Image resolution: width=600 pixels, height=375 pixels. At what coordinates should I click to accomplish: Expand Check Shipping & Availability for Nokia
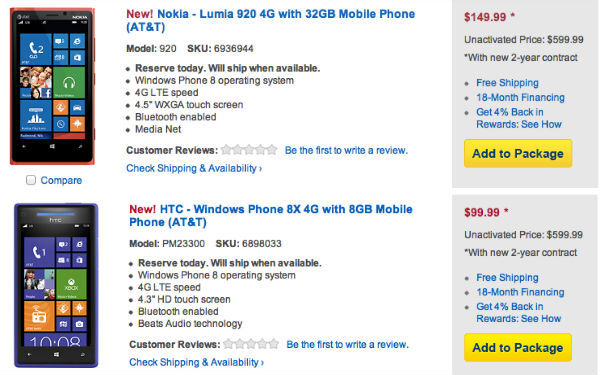194,168
